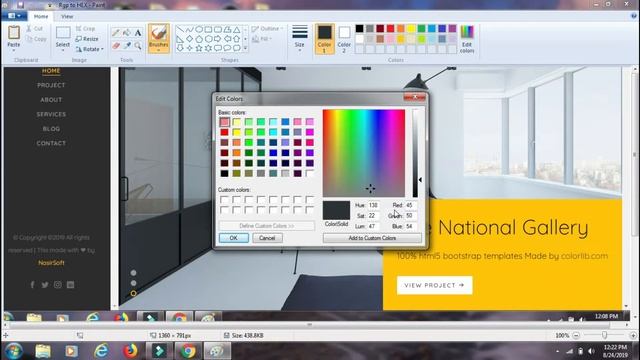
Task: Click the Color|Solid preview box
Action: point(336,211)
